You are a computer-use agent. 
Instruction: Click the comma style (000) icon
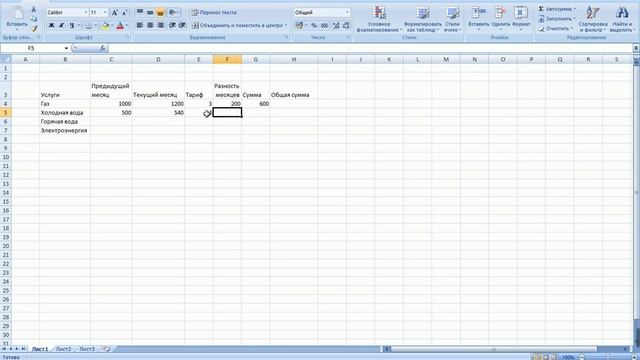tap(324, 25)
